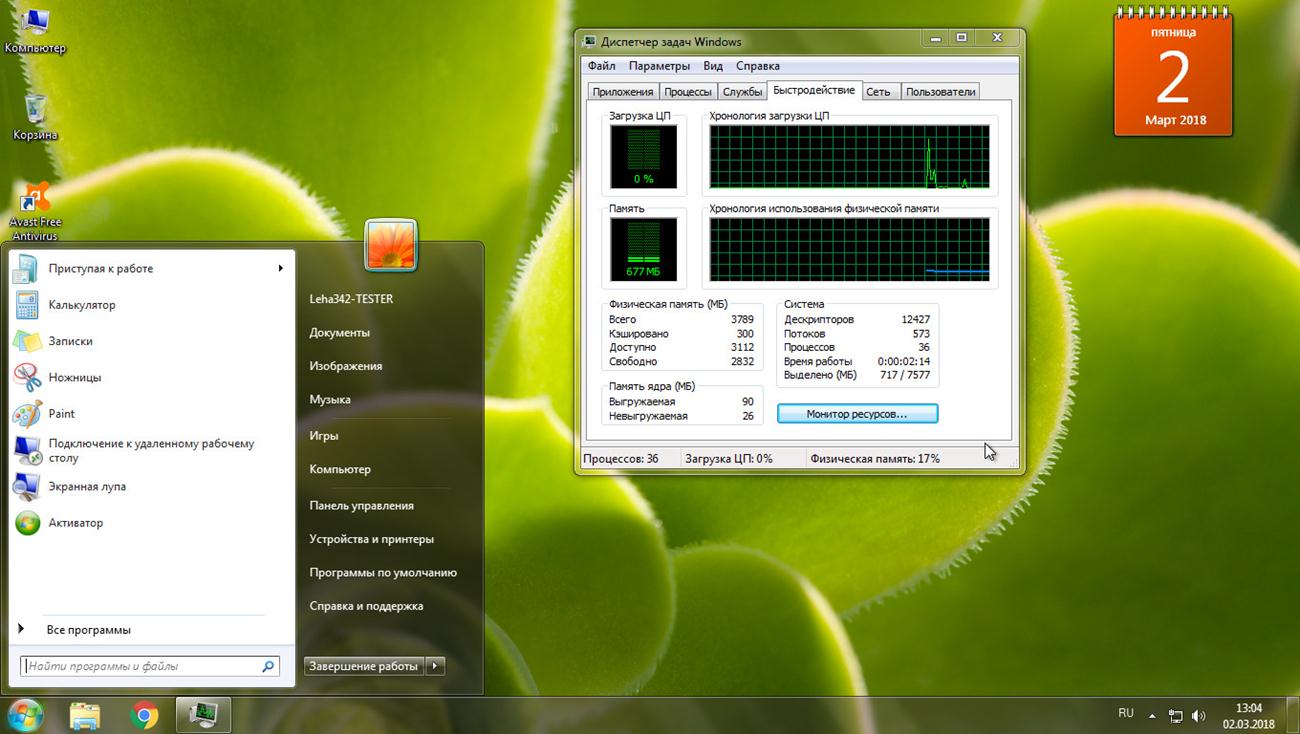This screenshot has height=734, width=1300.
Task: Launch Paint from the Start menu
Action: tap(27, 414)
